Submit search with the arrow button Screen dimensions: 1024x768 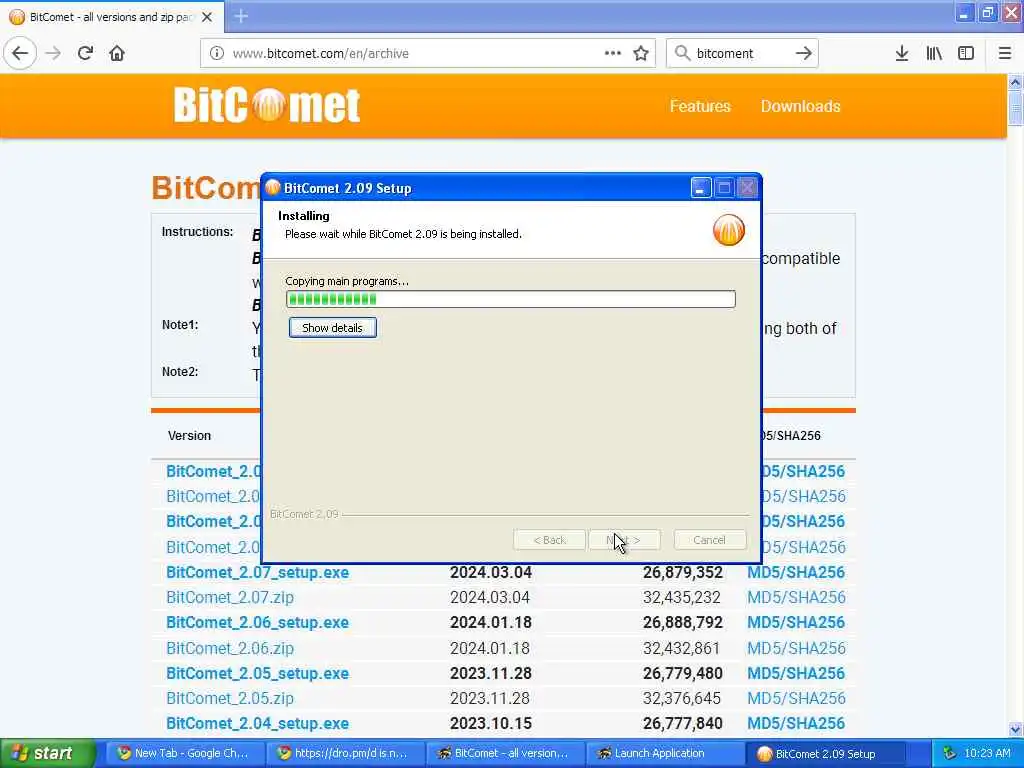804,54
